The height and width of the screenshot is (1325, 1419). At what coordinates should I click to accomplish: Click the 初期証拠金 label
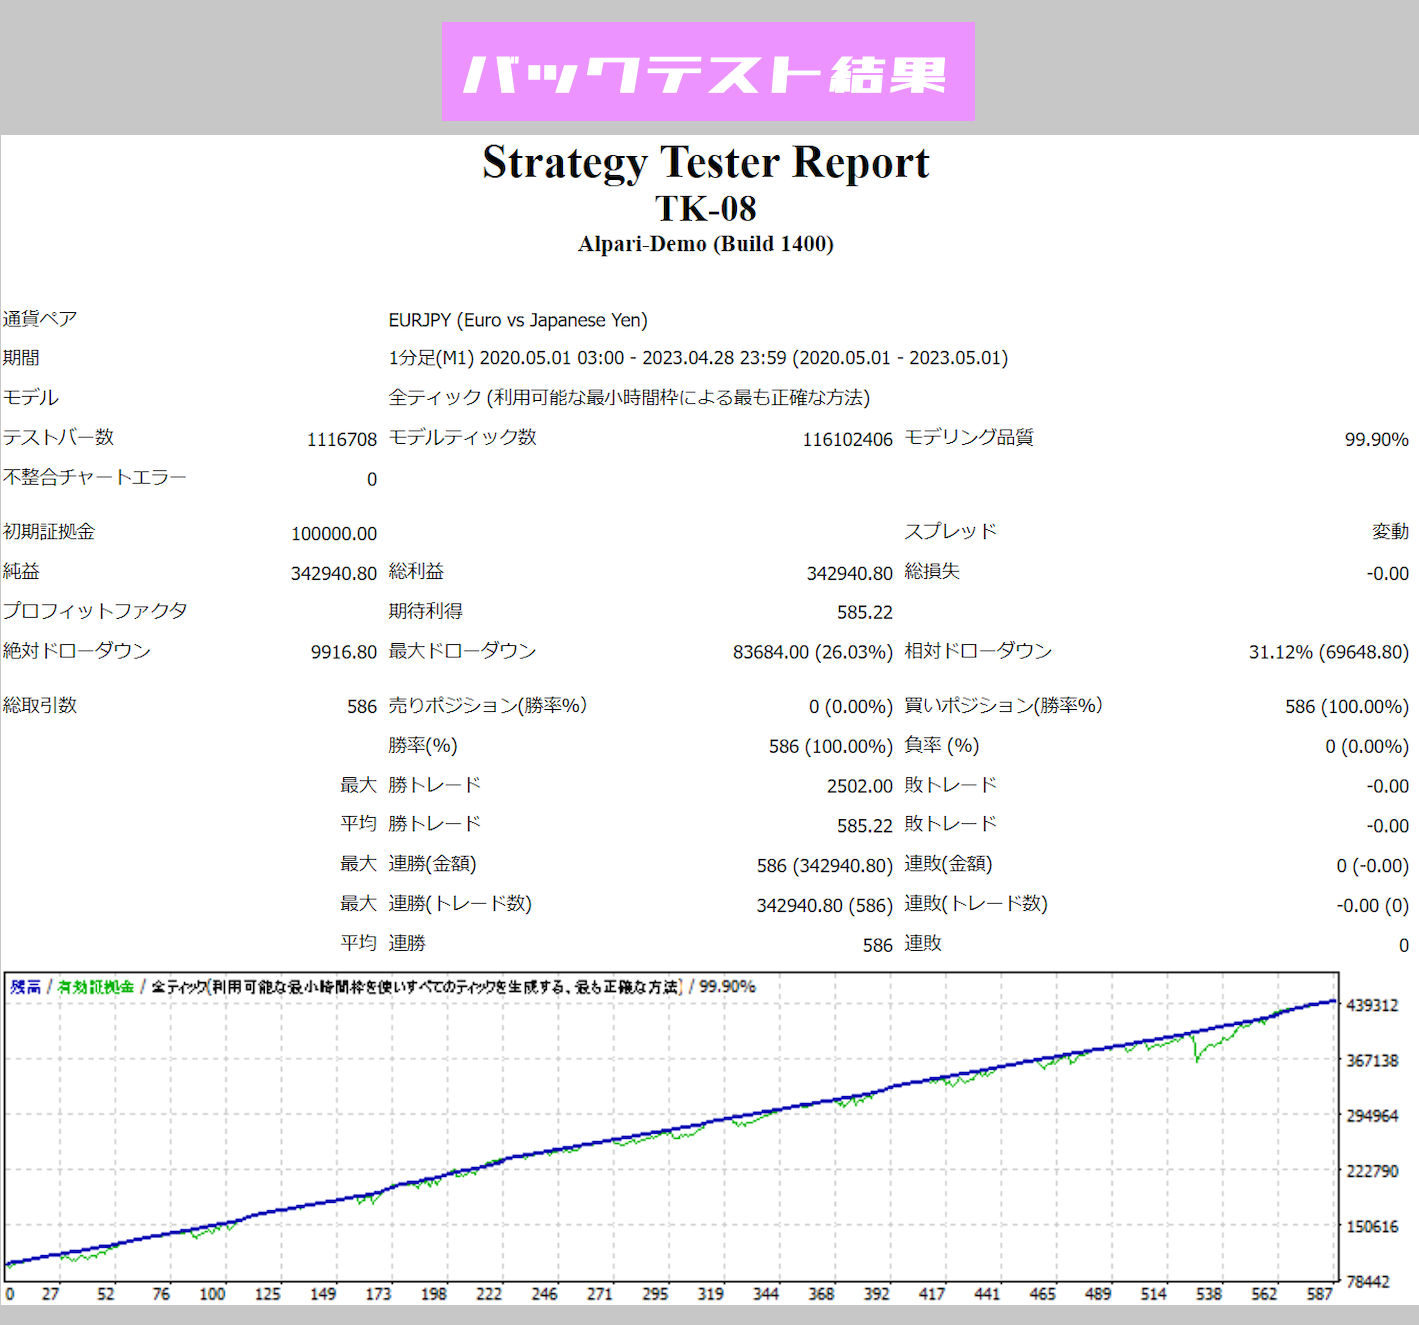point(49,532)
